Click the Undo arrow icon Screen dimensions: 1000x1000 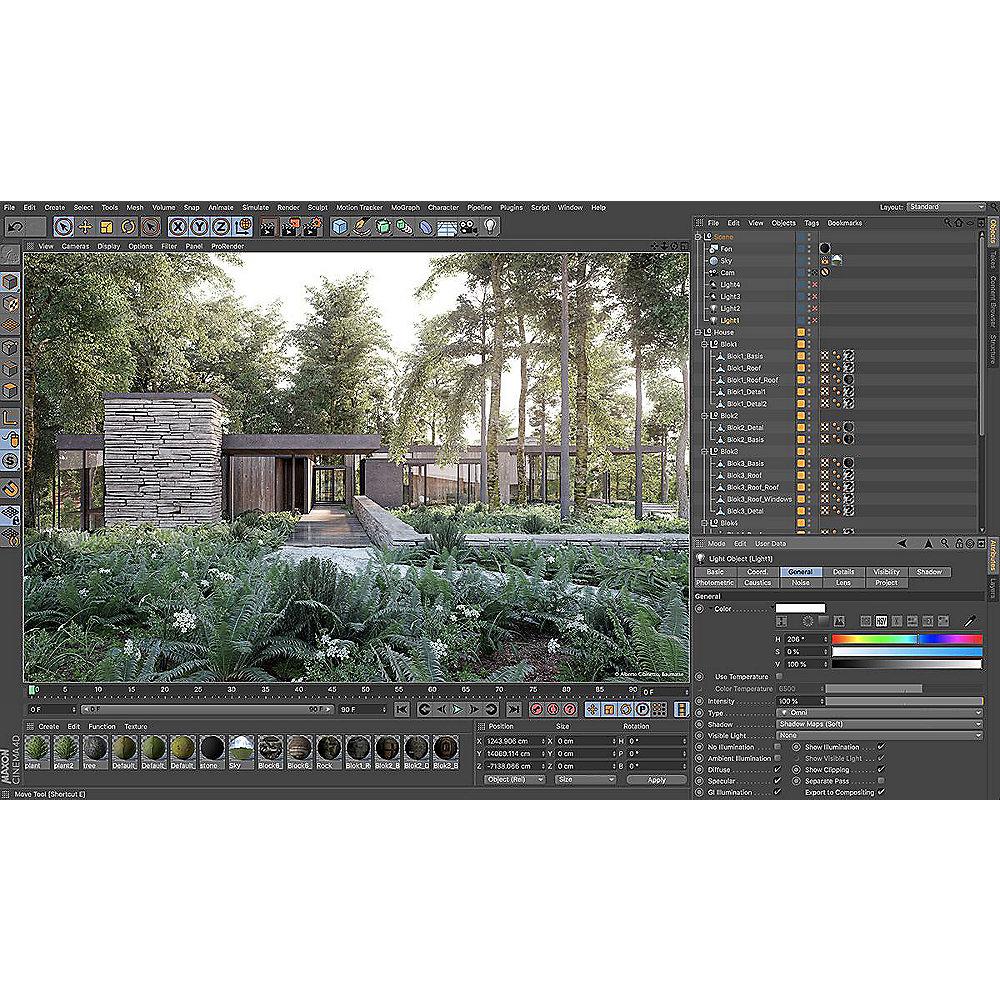[15, 227]
